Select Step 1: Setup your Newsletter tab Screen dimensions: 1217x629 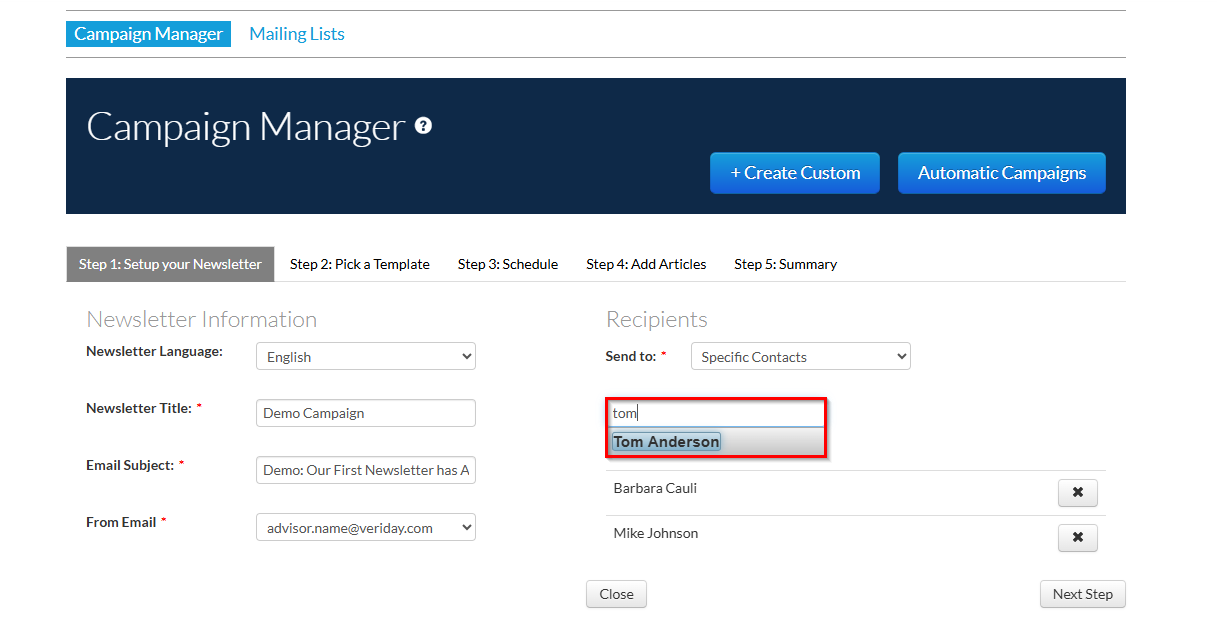[170, 264]
